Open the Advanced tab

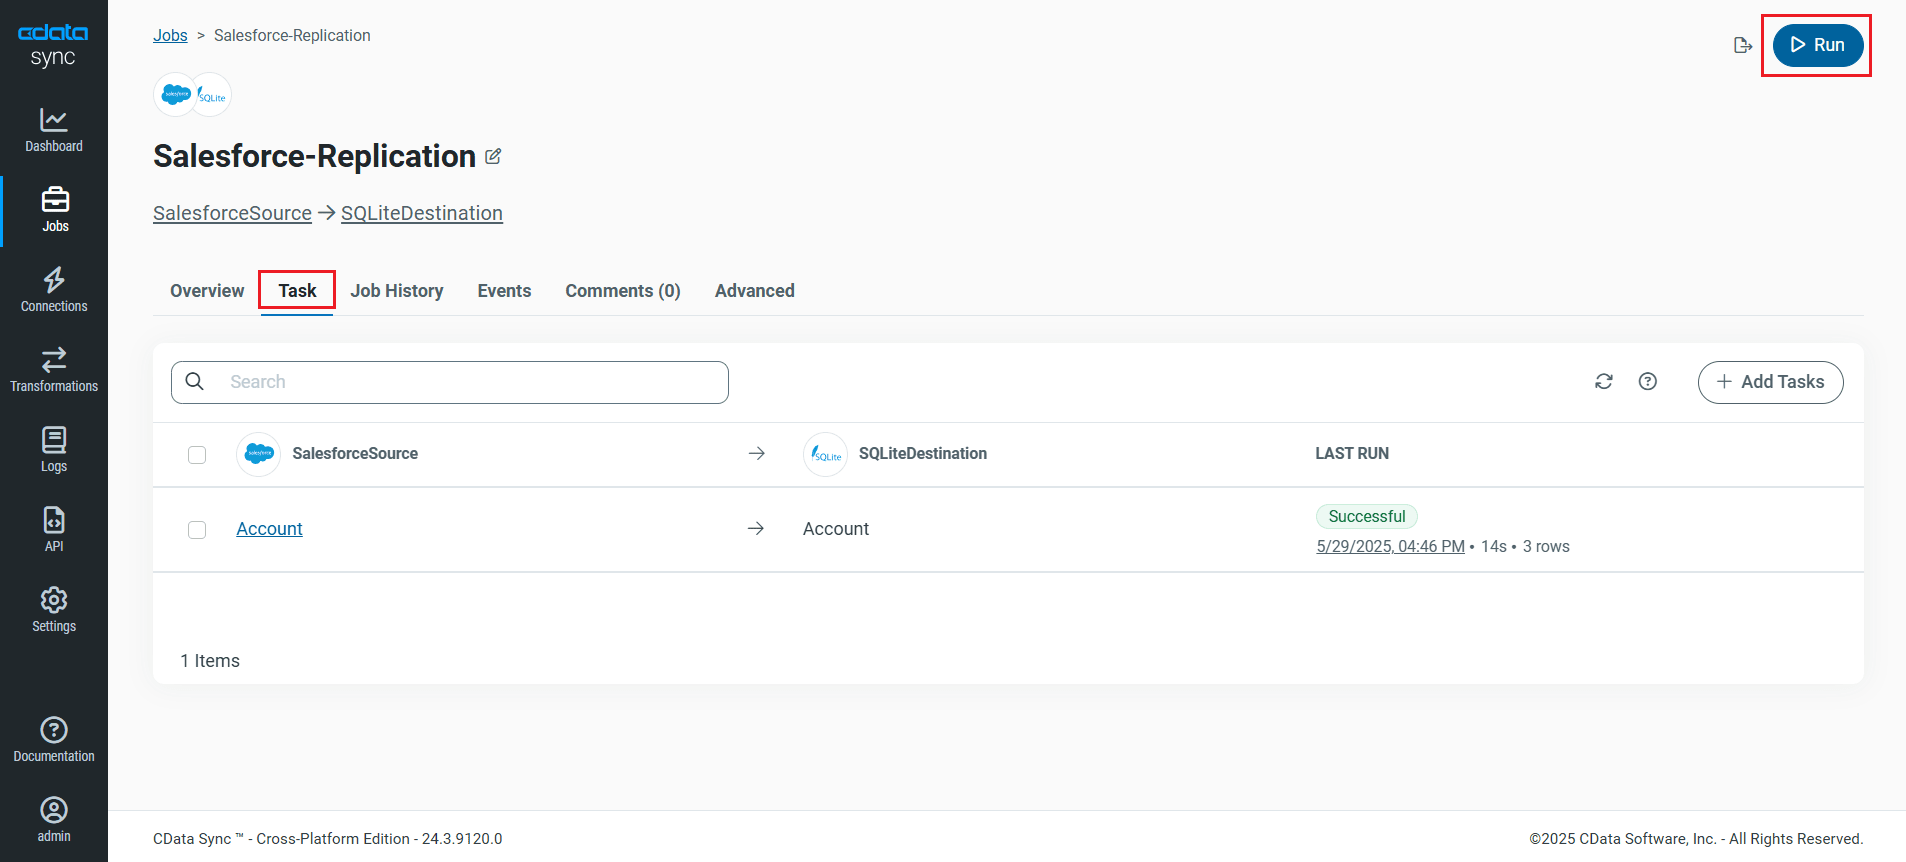tap(754, 291)
